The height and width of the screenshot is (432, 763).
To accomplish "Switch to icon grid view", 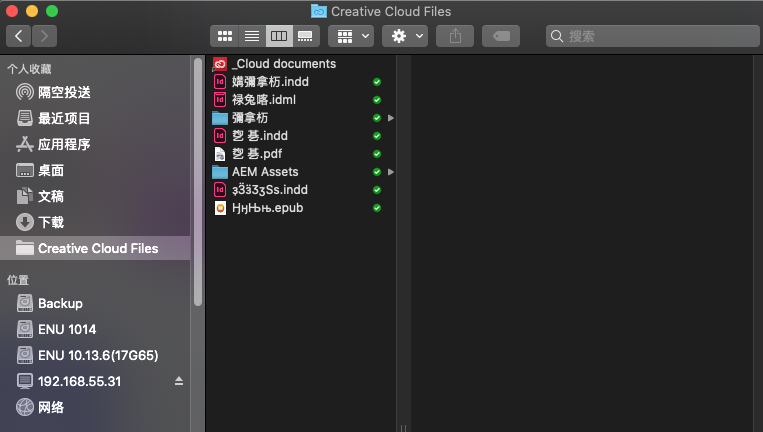I will pos(224,36).
